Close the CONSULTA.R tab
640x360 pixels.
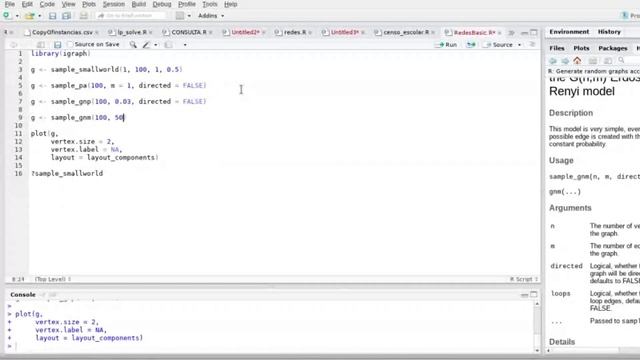point(211,32)
